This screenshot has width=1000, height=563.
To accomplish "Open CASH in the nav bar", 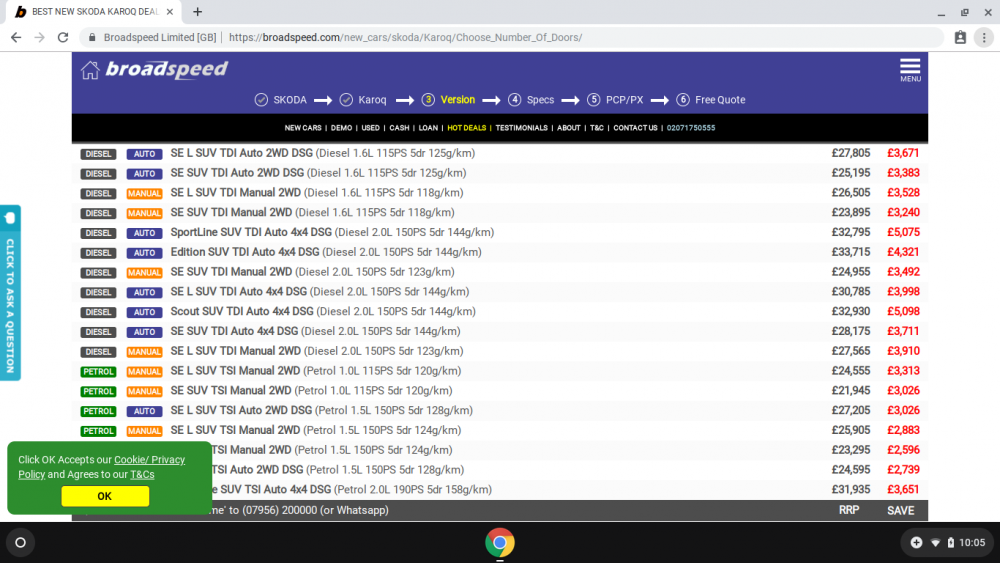I will tap(399, 128).
